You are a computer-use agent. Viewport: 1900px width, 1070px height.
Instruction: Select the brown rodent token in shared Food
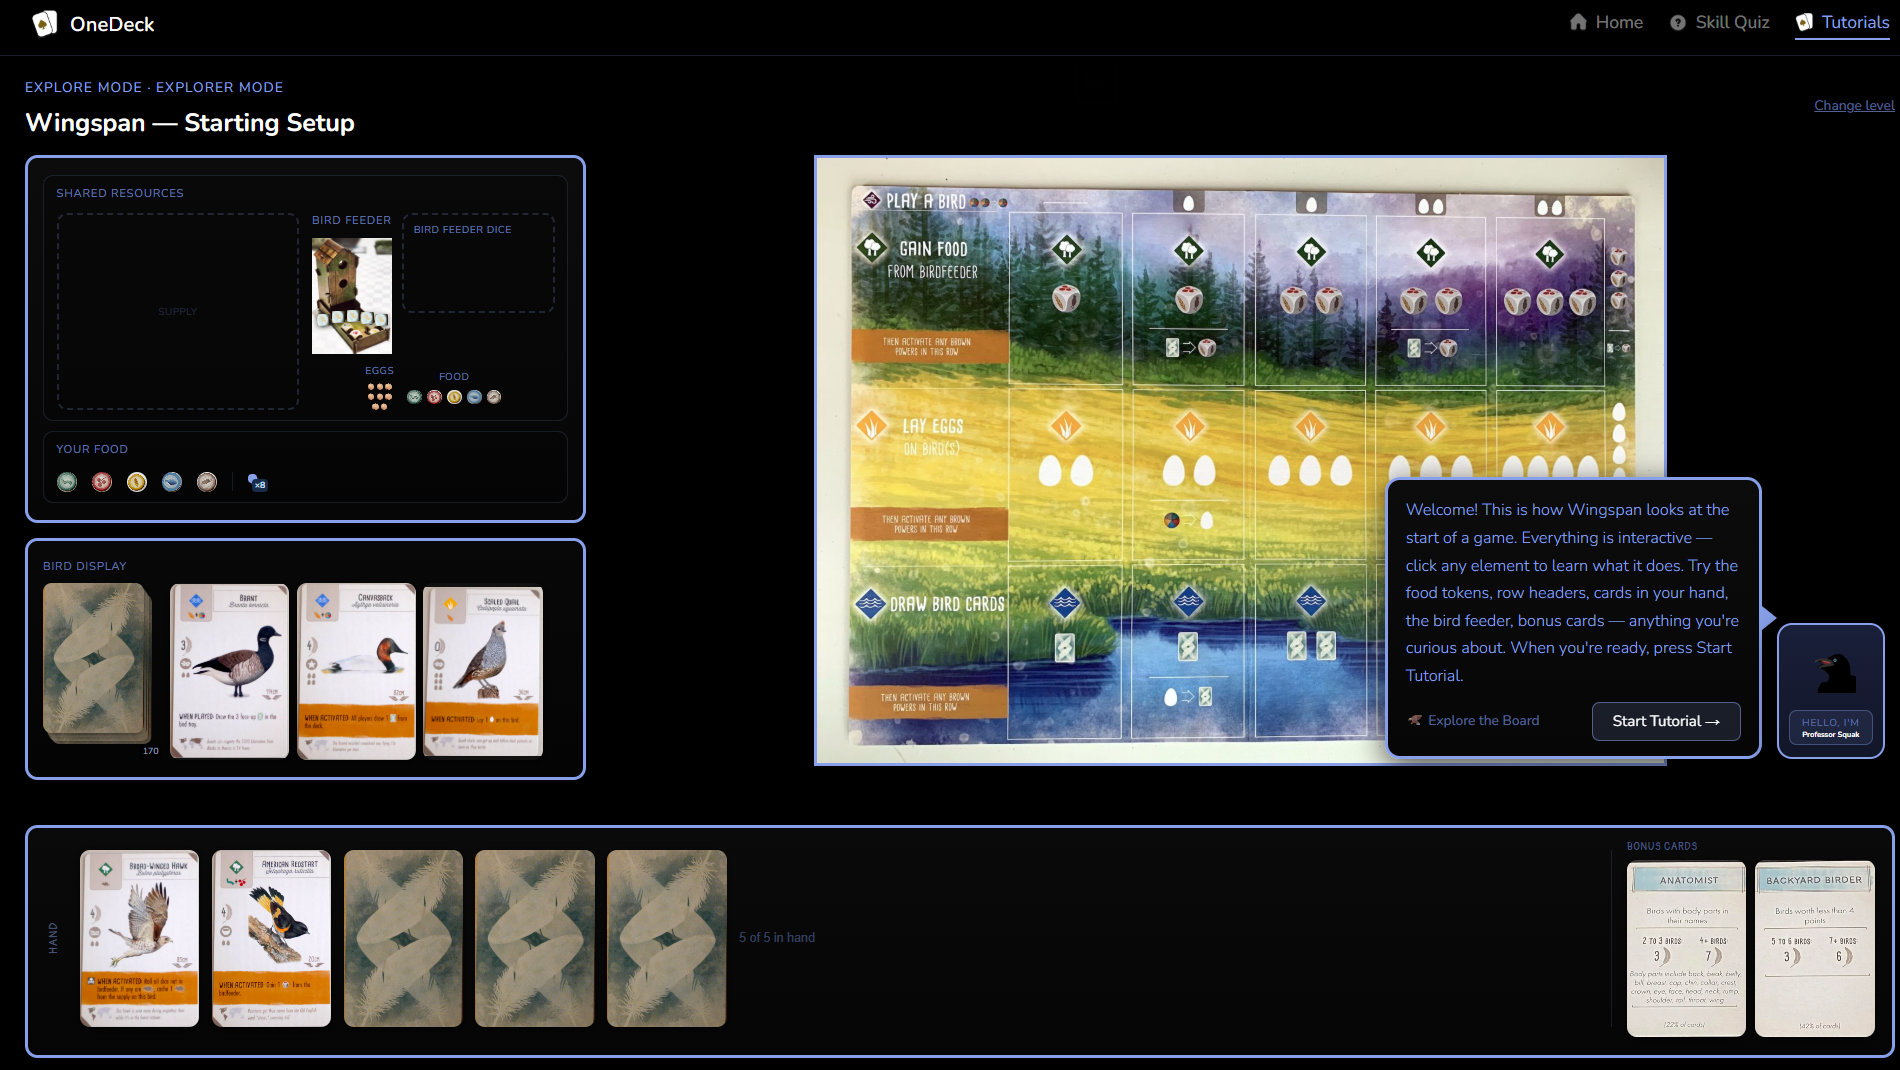[x=494, y=397]
